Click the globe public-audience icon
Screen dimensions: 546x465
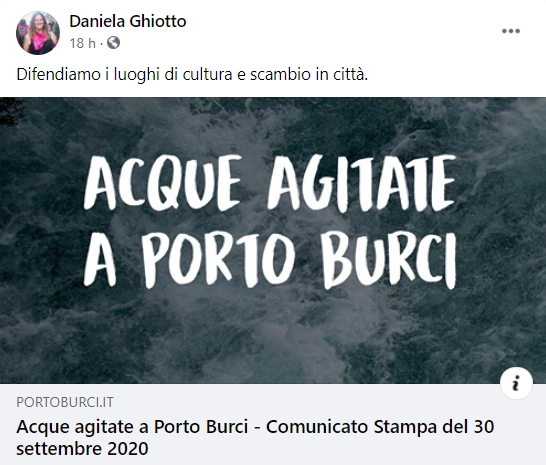[114, 43]
